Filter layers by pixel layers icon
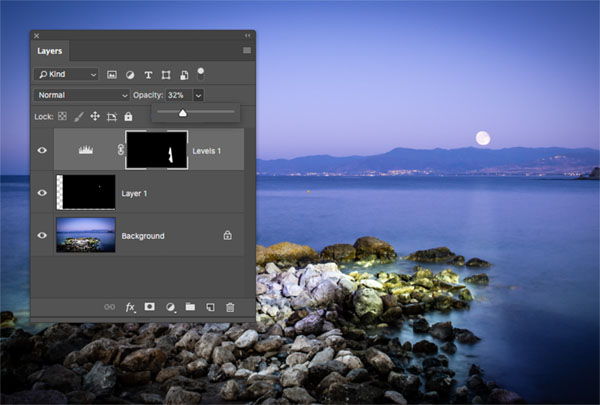Viewport: 600px width, 405px height. click(112, 75)
